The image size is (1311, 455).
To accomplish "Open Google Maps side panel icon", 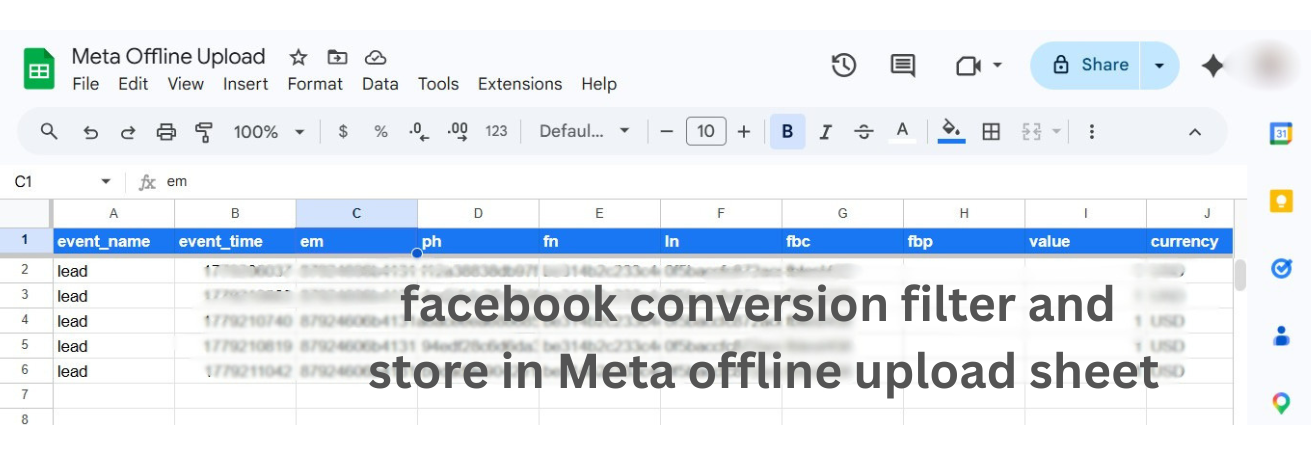I will coord(1281,403).
